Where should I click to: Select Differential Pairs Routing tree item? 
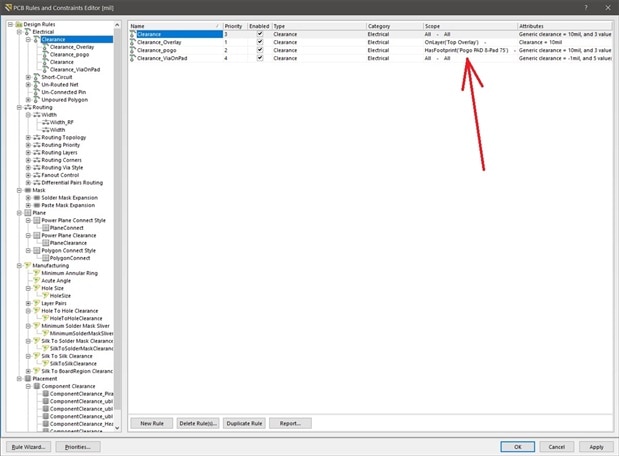72,183
